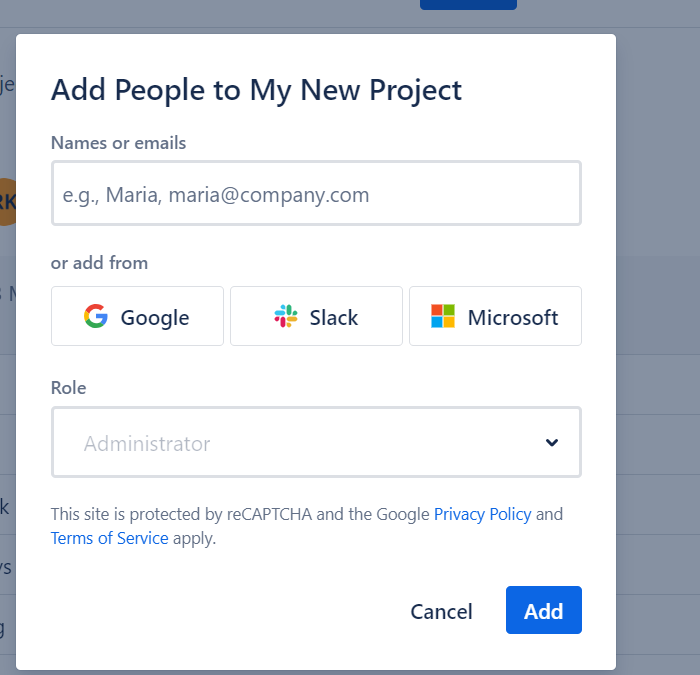Cancel the Add People dialog
Image resolution: width=700 pixels, height=675 pixels.
point(441,611)
